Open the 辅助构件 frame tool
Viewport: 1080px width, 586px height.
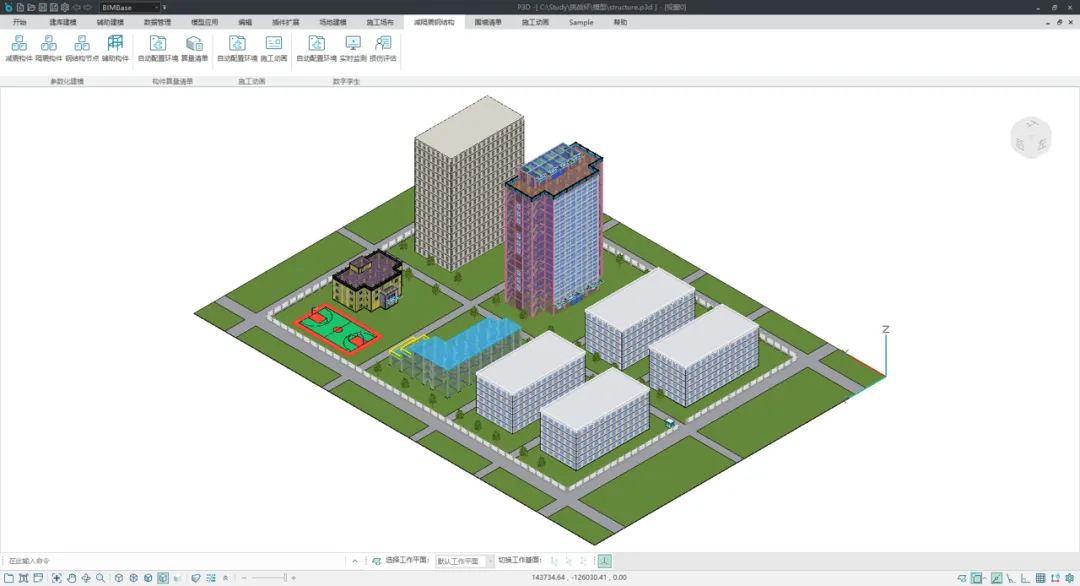pos(115,44)
